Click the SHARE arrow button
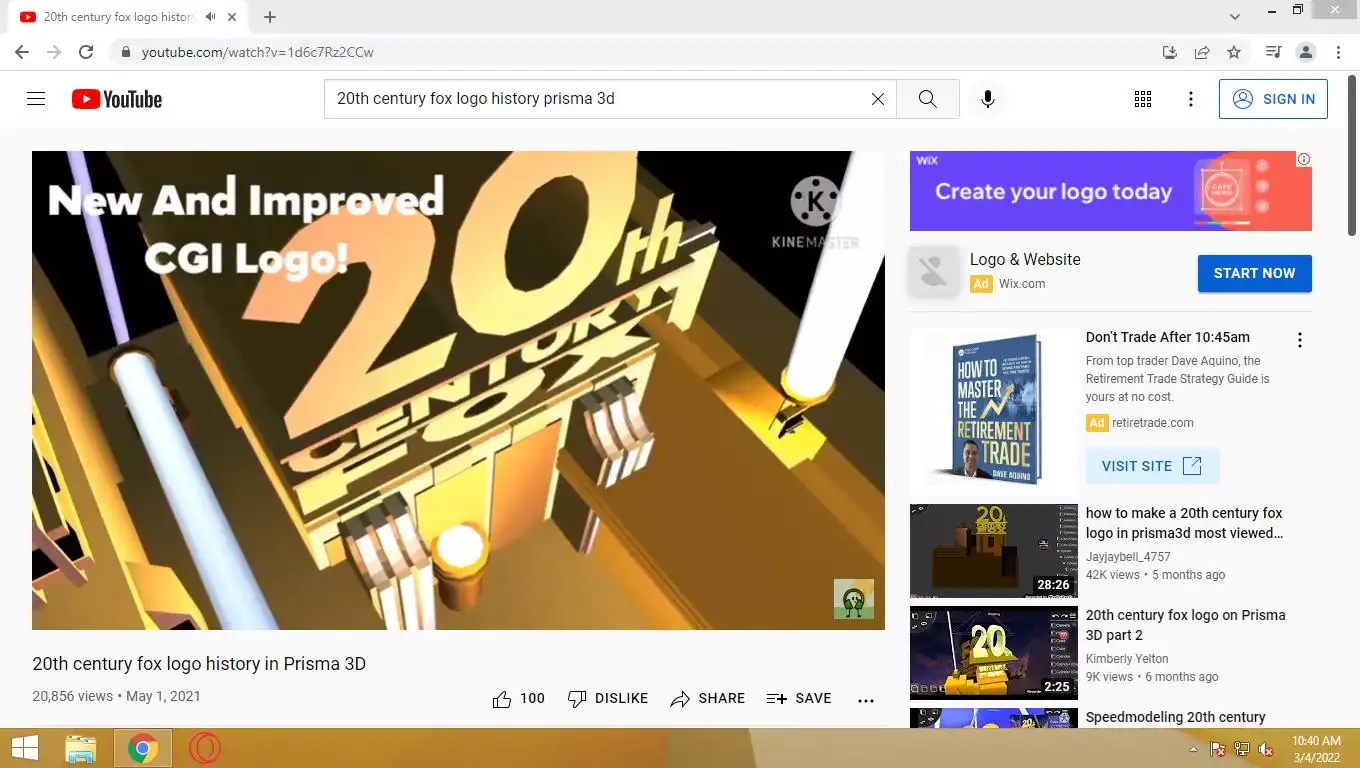The image size is (1360, 768). pyautogui.click(x=708, y=699)
